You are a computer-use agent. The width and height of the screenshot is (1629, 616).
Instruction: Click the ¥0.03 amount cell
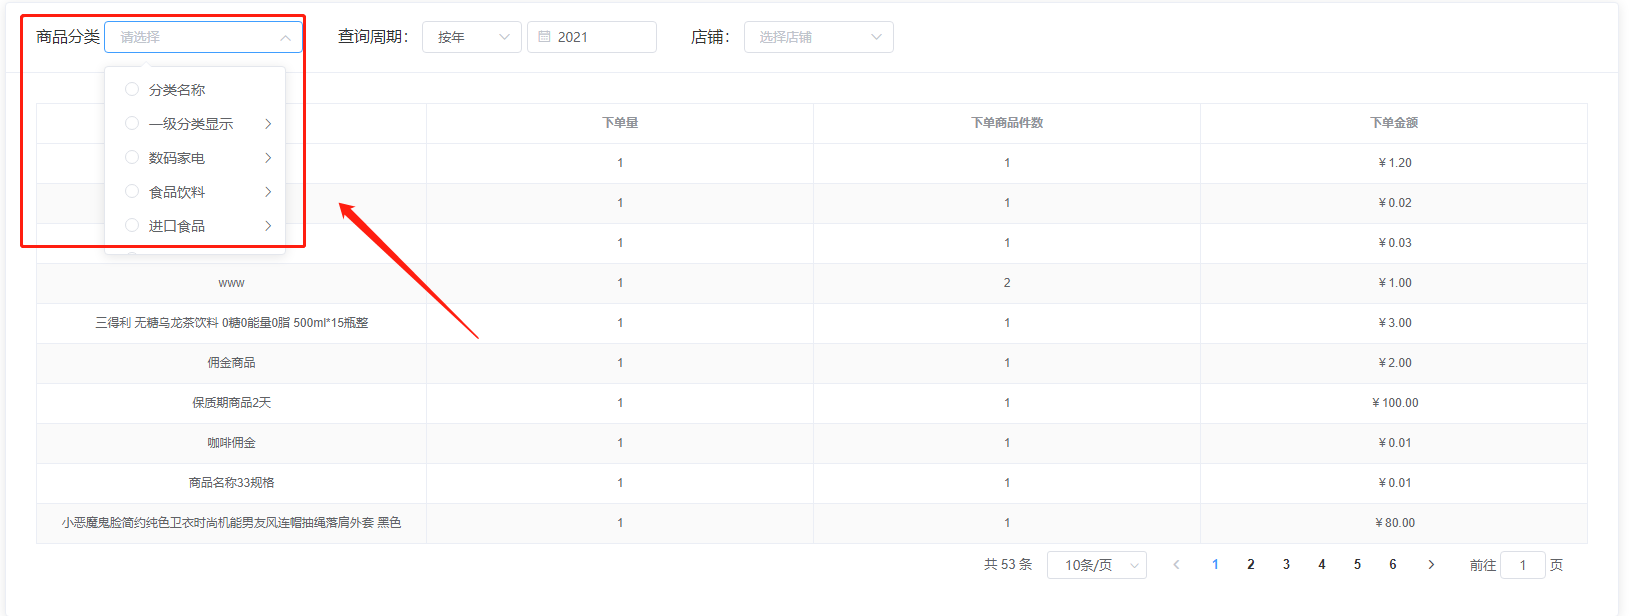pyautogui.click(x=1394, y=243)
